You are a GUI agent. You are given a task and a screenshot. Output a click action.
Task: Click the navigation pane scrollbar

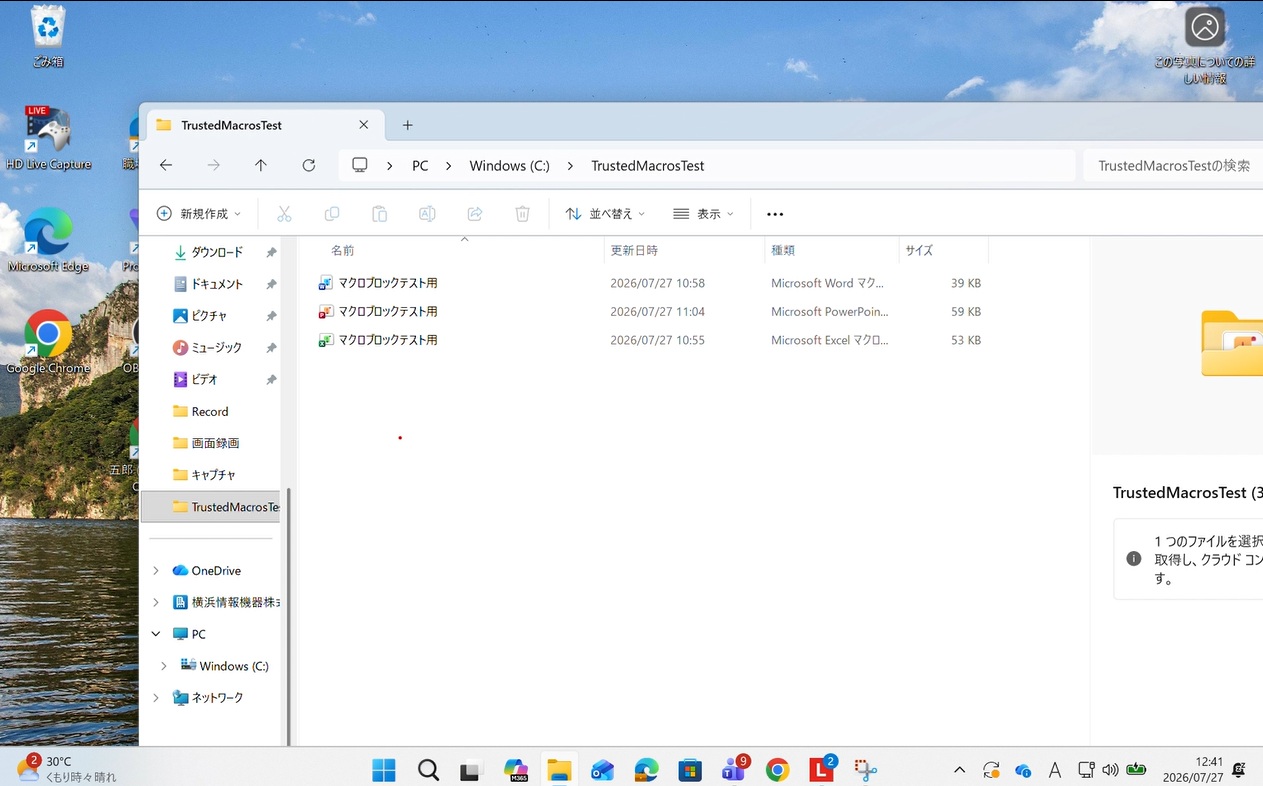289,616
